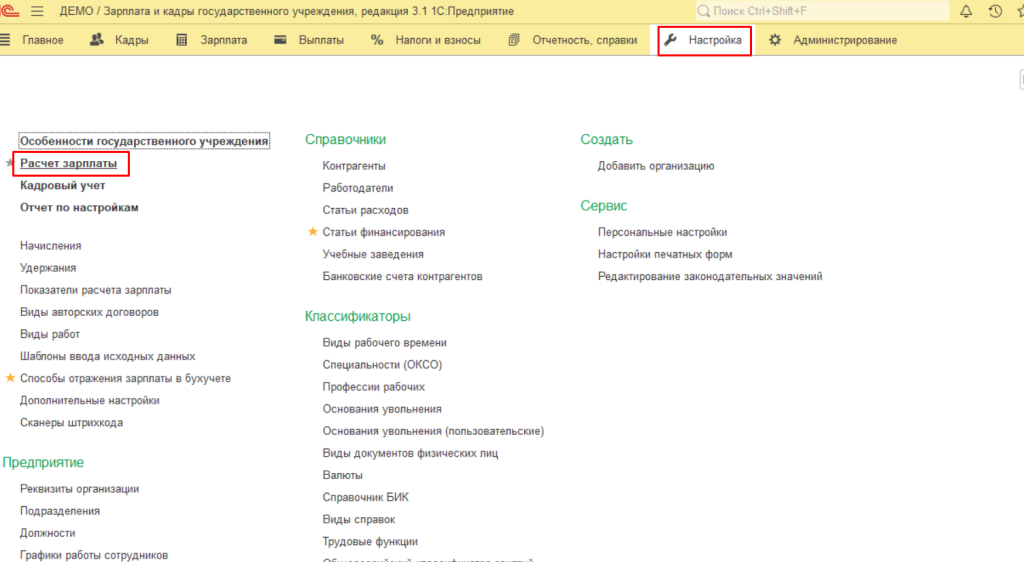Toggle favorite star for Статьи финансирования

pos(313,232)
